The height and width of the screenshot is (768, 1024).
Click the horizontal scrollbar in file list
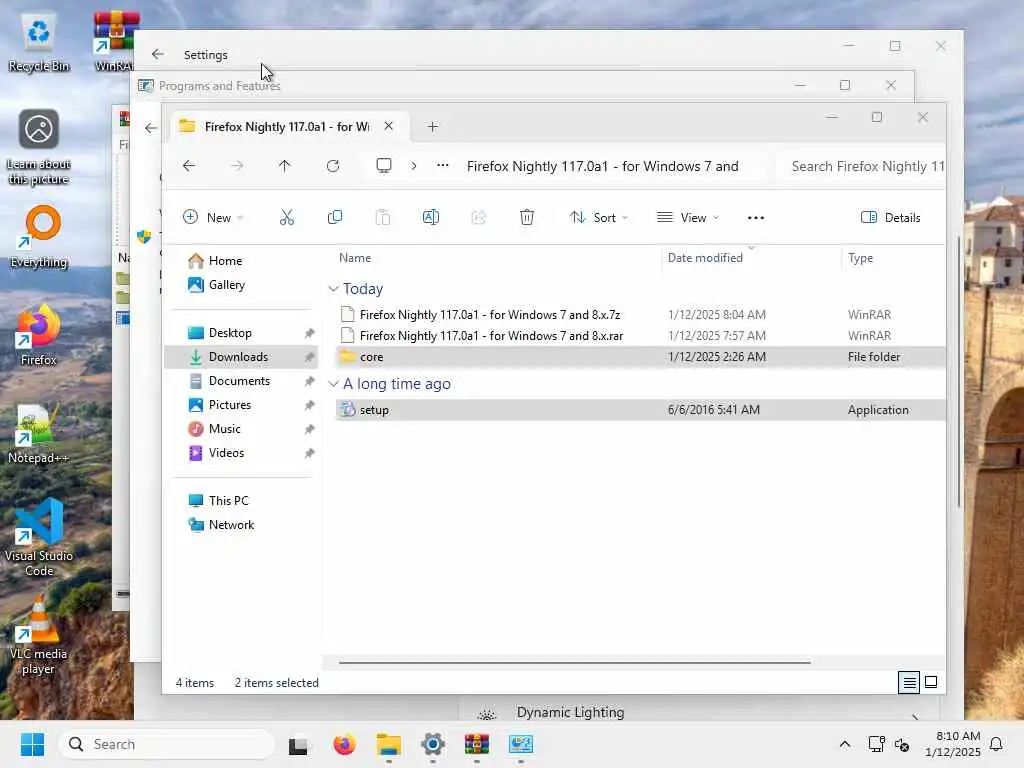pyautogui.click(x=575, y=662)
